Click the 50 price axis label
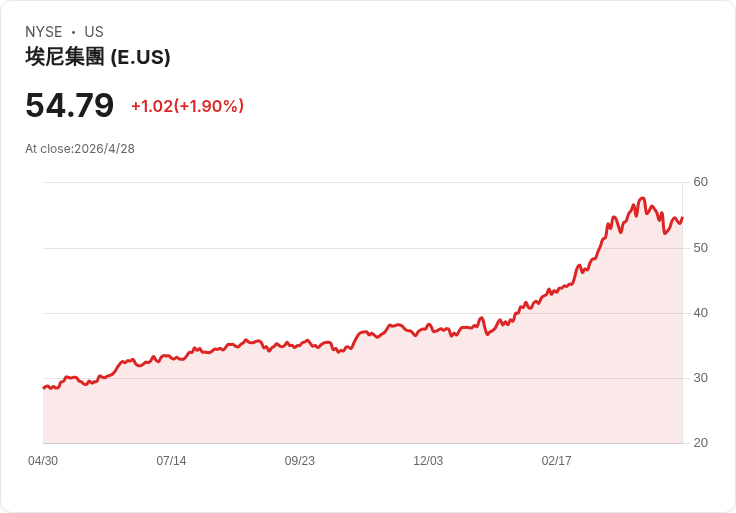The width and height of the screenshot is (736, 513). [x=700, y=248]
